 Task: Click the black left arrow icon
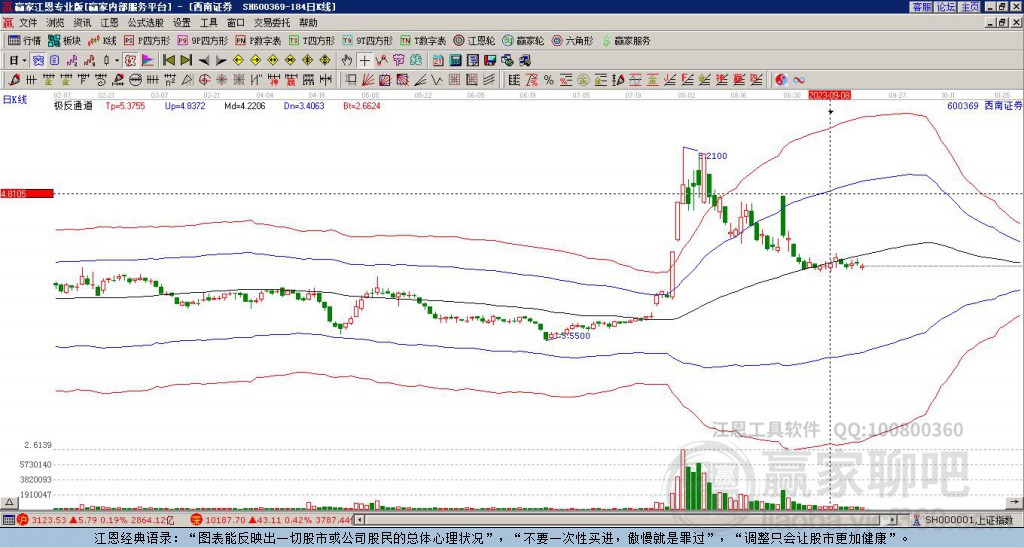coord(204,60)
